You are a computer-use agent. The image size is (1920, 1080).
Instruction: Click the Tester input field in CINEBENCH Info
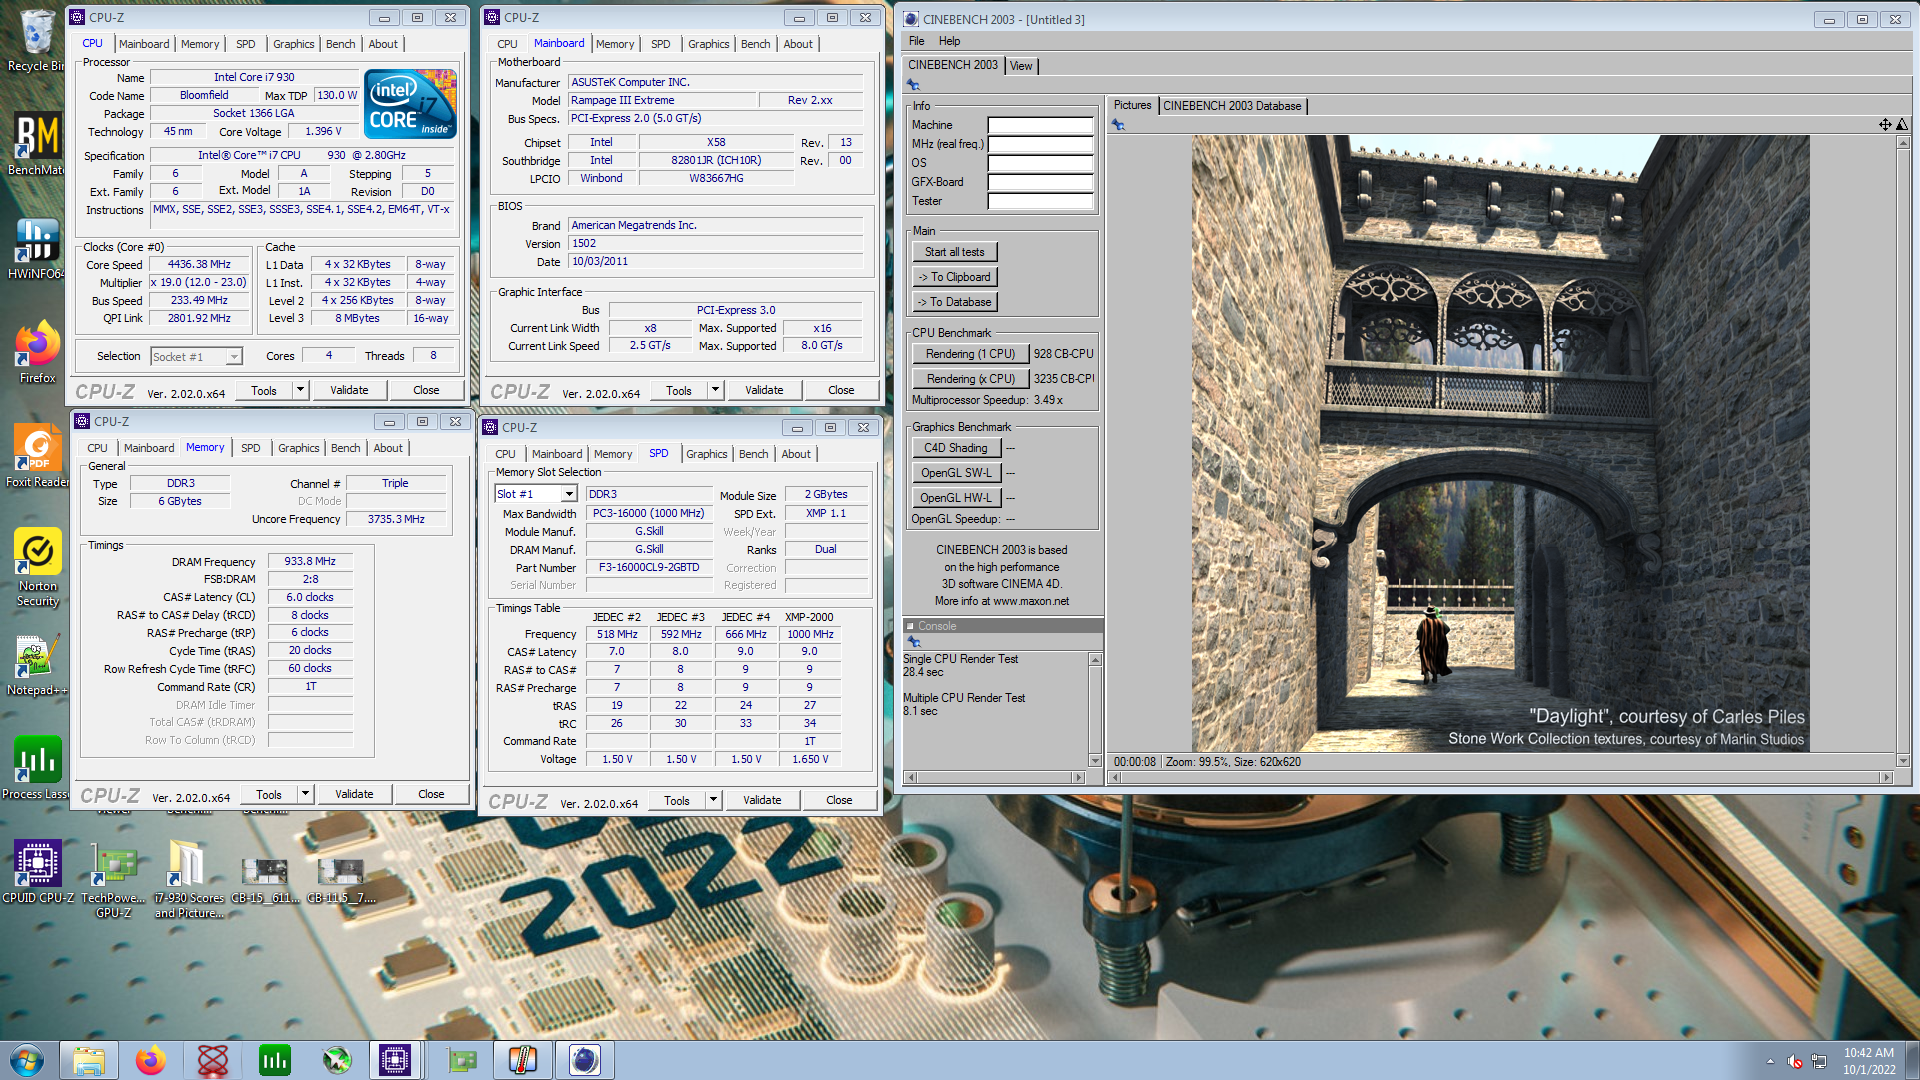(x=1040, y=201)
